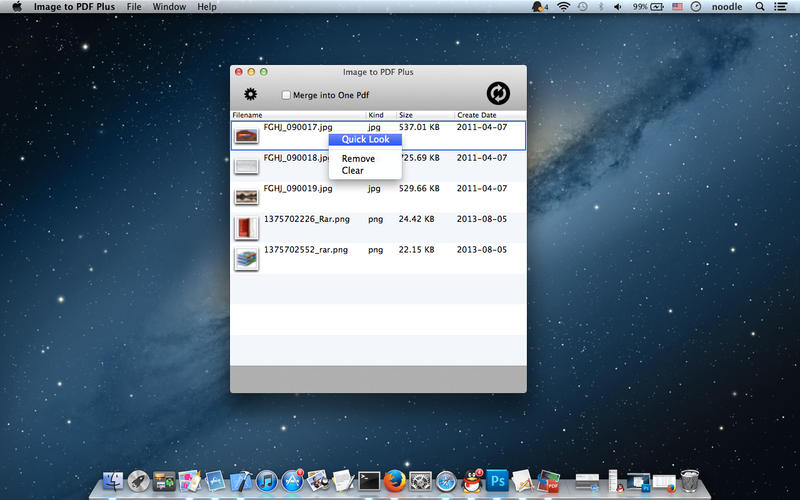Open the File menu
Viewport: 800px width, 500px height.
[x=133, y=7]
